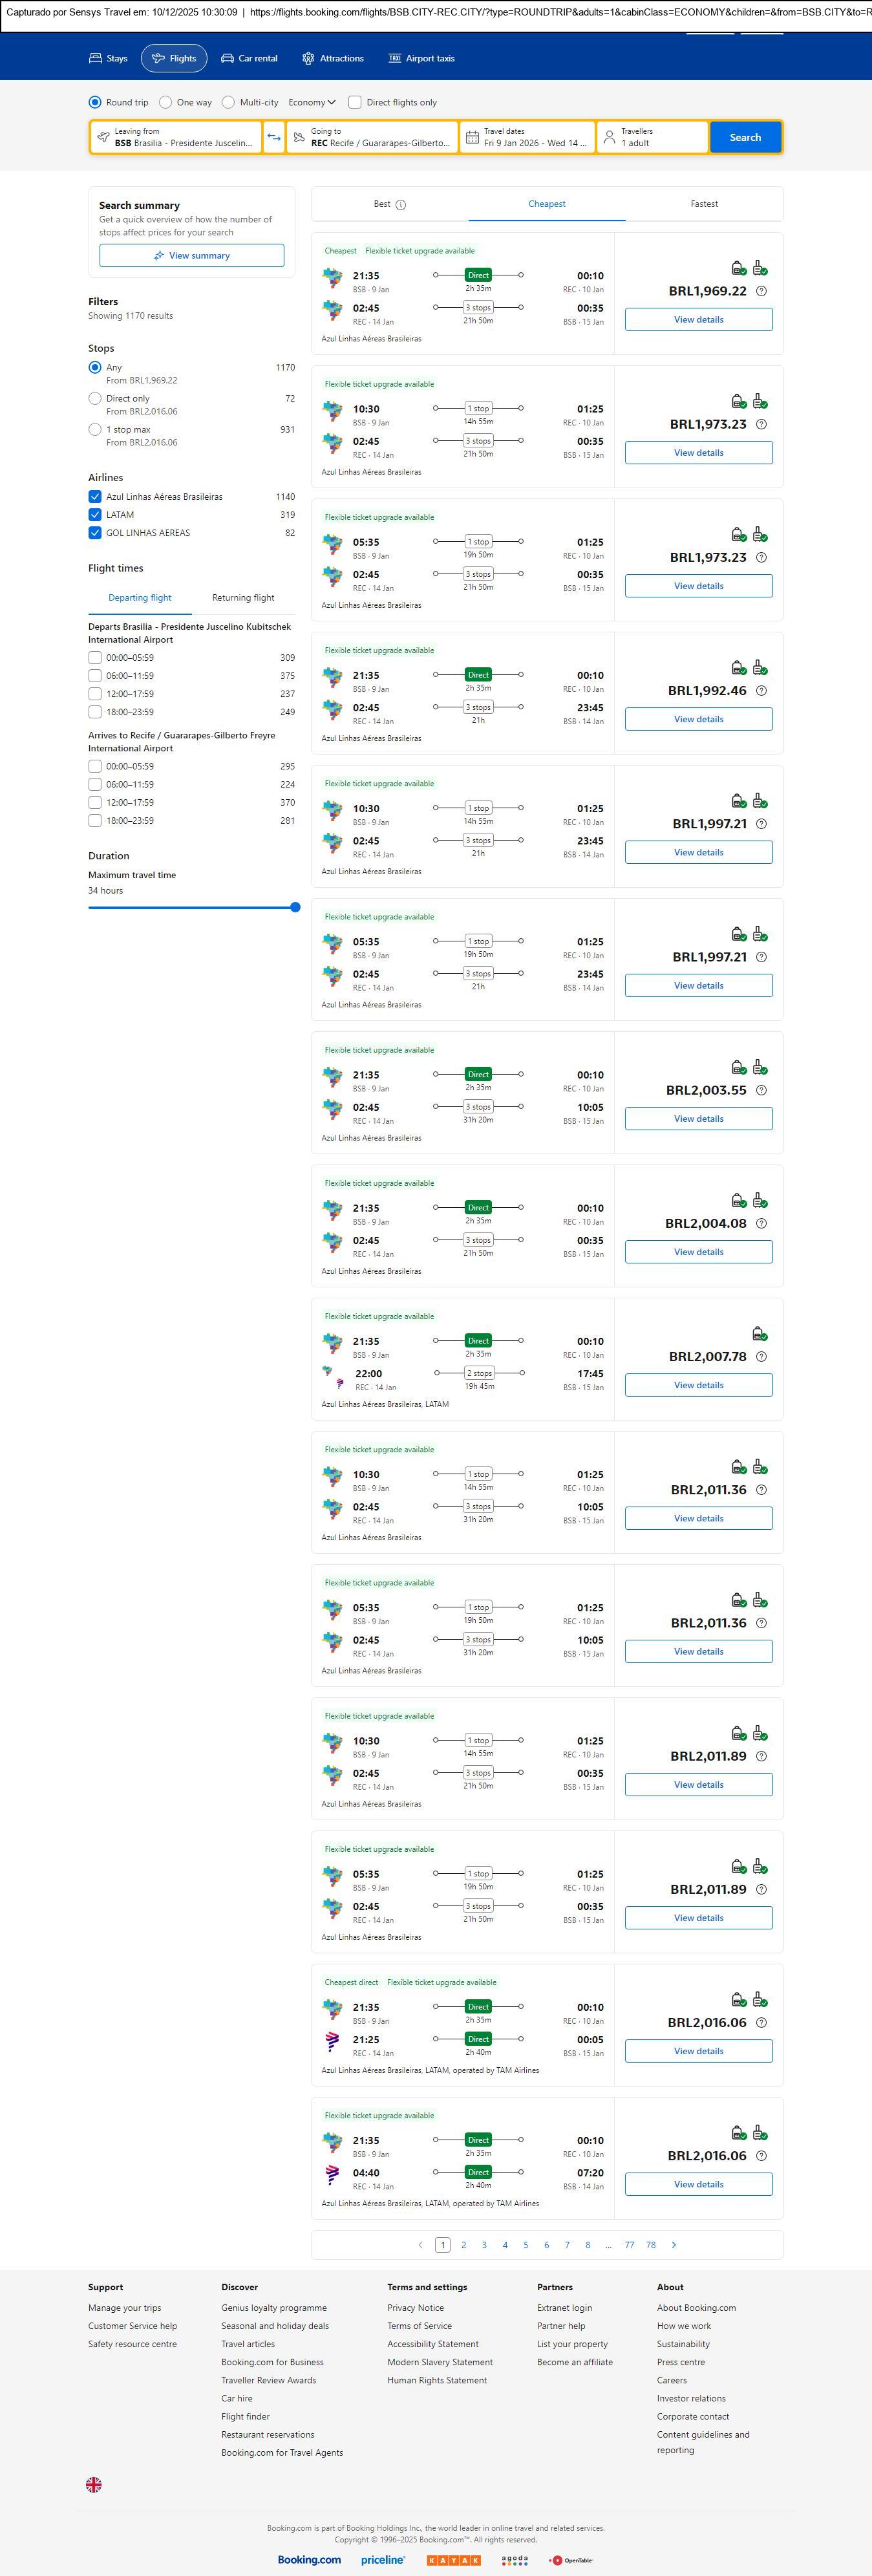Image resolution: width=872 pixels, height=2576 pixels.
Task: Click the help icon next to BRL2,007.78 price
Action: tap(761, 1357)
